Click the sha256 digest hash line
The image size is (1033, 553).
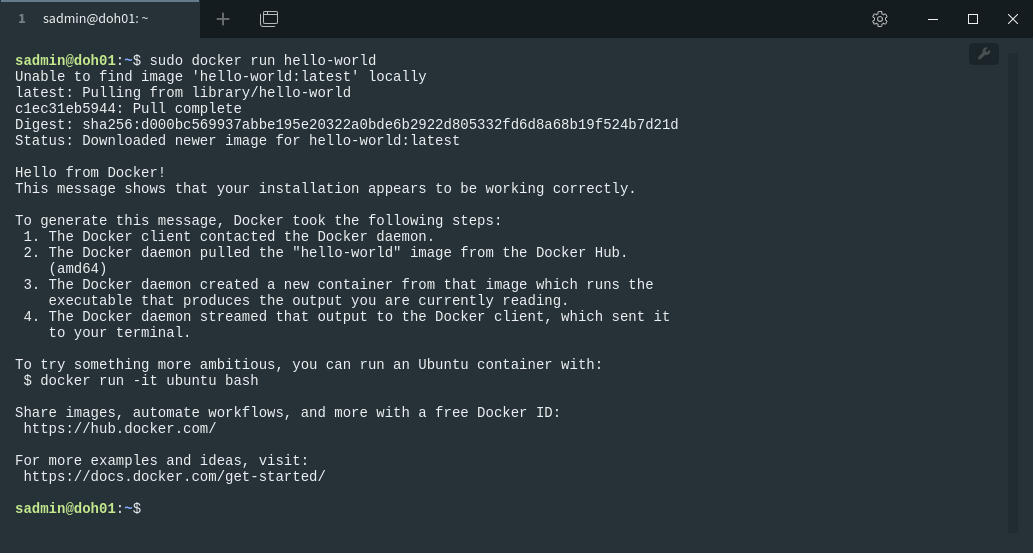[x=347, y=125]
